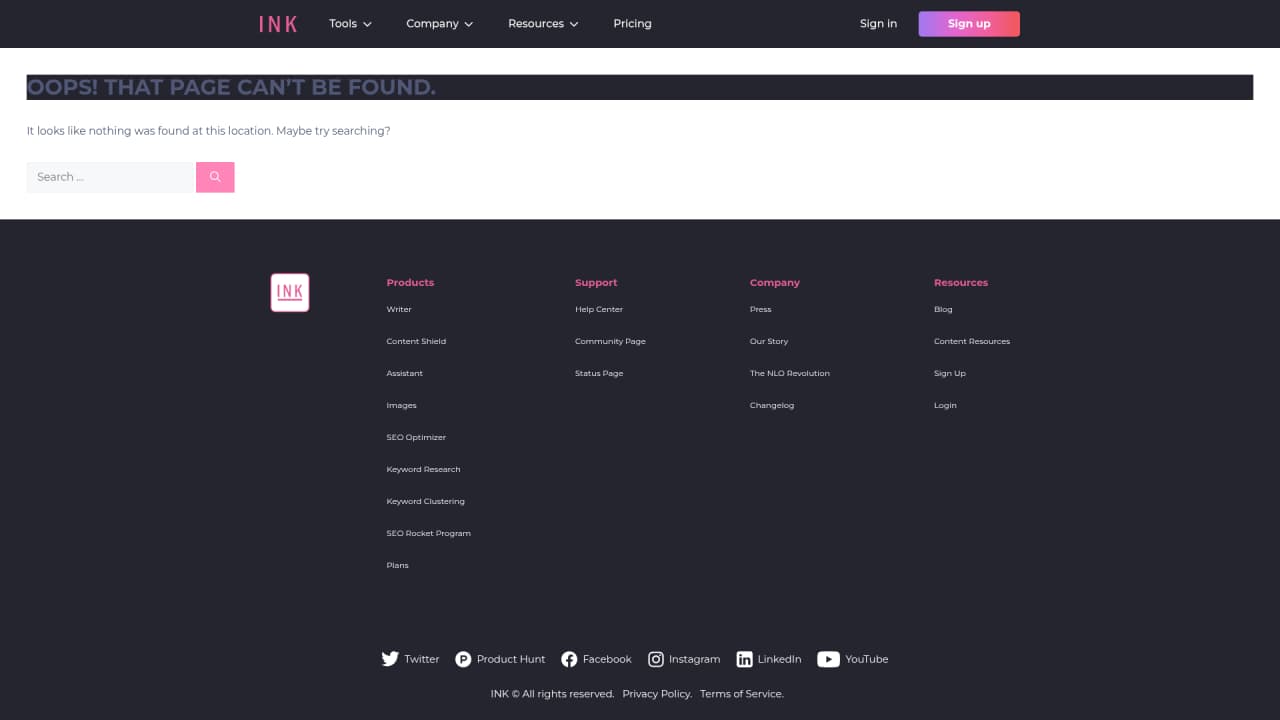
Task: Click the footer Login link
Action: click(945, 405)
